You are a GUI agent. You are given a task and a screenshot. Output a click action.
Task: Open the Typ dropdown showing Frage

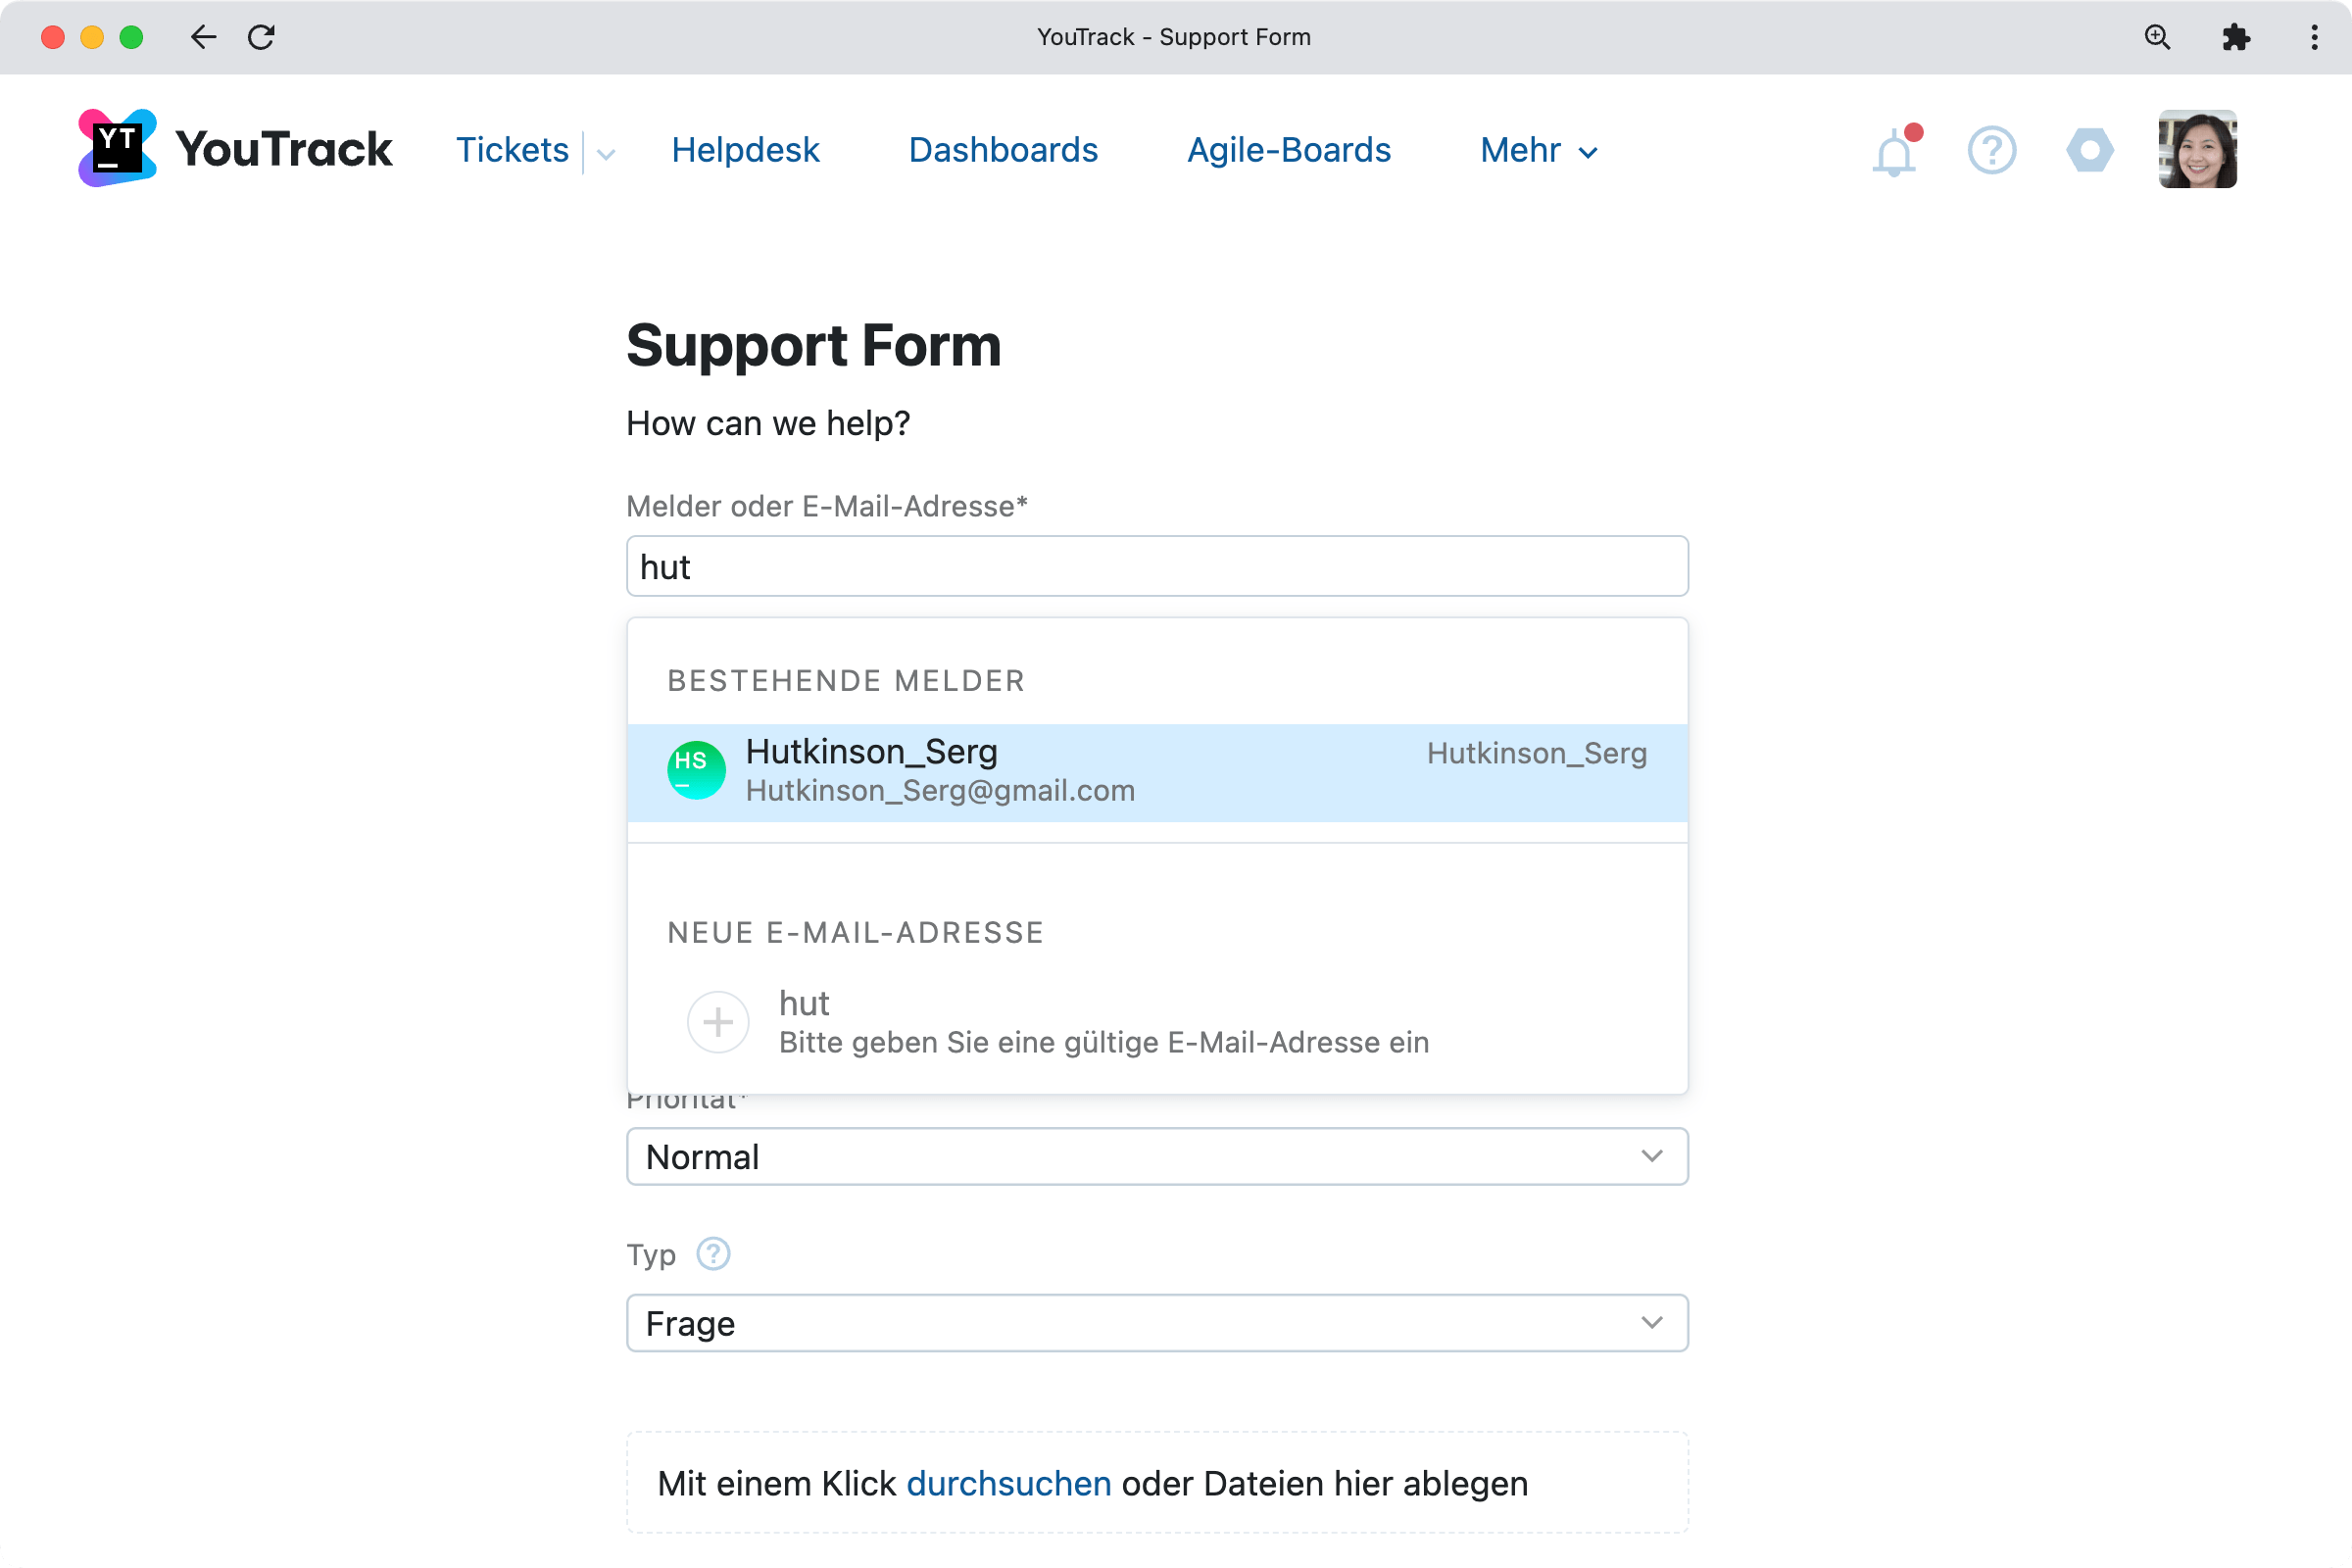tap(1155, 1322)
